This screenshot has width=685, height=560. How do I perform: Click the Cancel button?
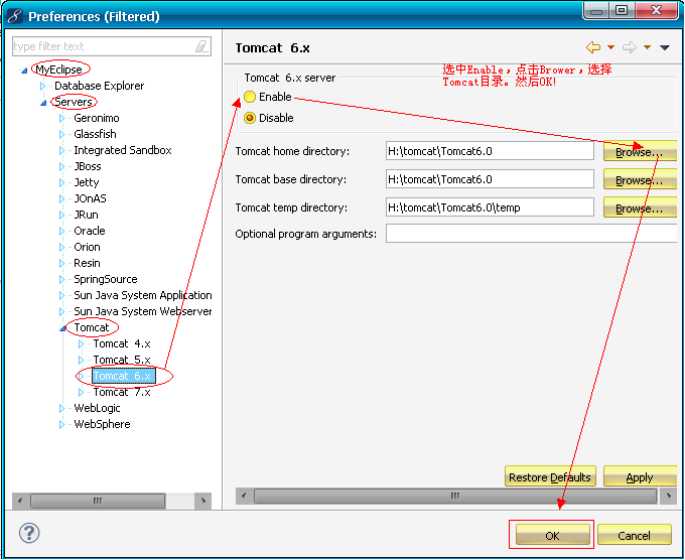(634, 535)
